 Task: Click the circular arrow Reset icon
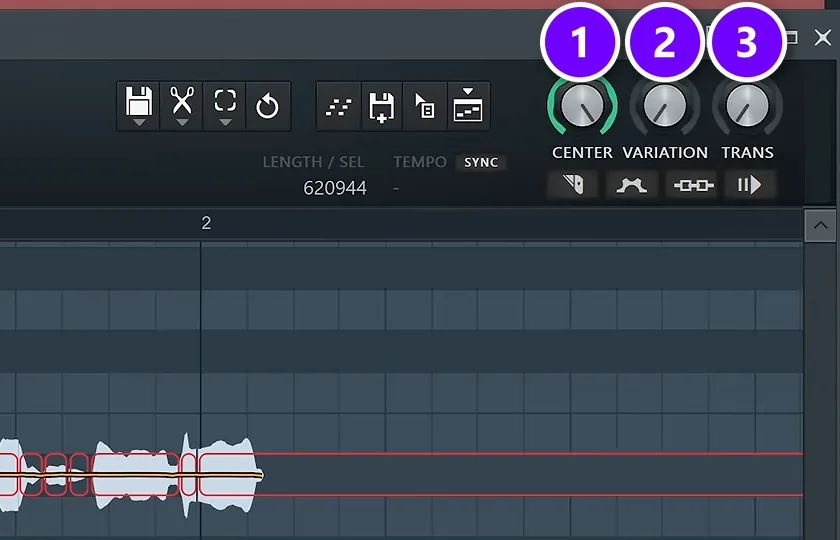(268, 106)
